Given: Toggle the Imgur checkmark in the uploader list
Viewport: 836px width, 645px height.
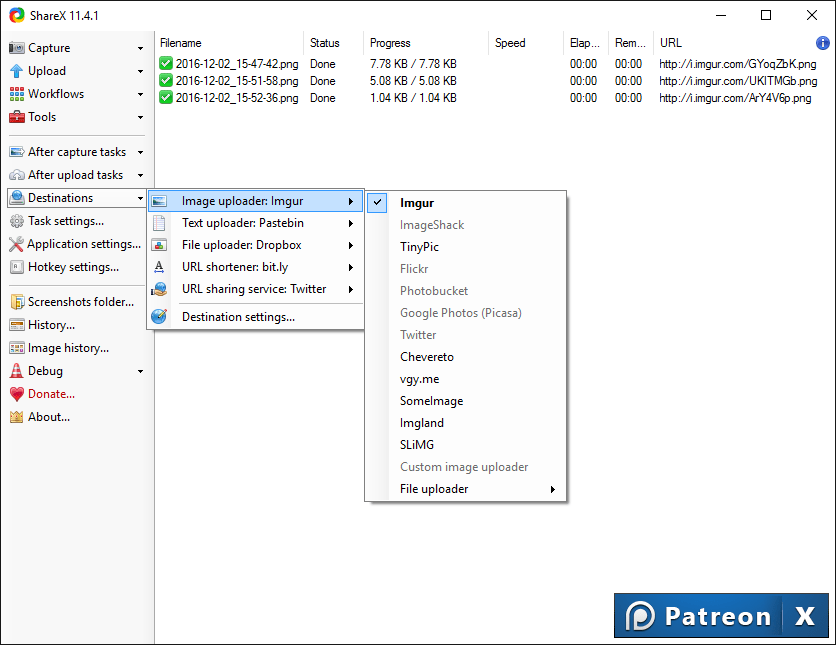Looking at the screenshot, I should [377, 202].
